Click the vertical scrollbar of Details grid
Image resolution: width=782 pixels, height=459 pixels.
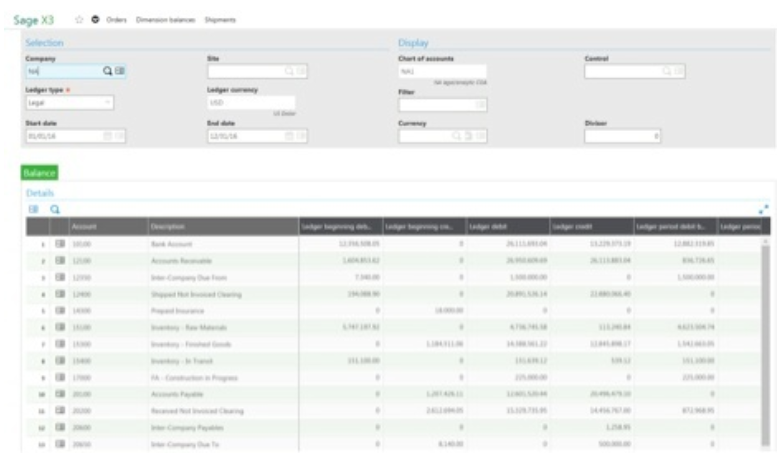click(766, 344)
